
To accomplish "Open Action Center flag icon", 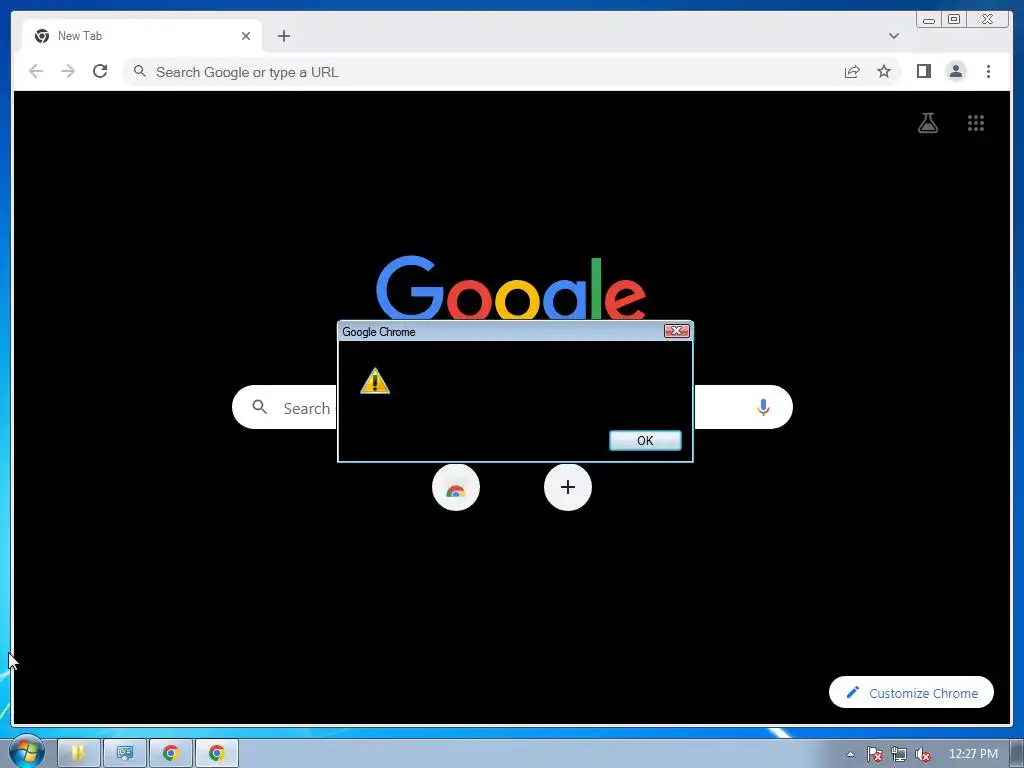I will coord(875,754).
